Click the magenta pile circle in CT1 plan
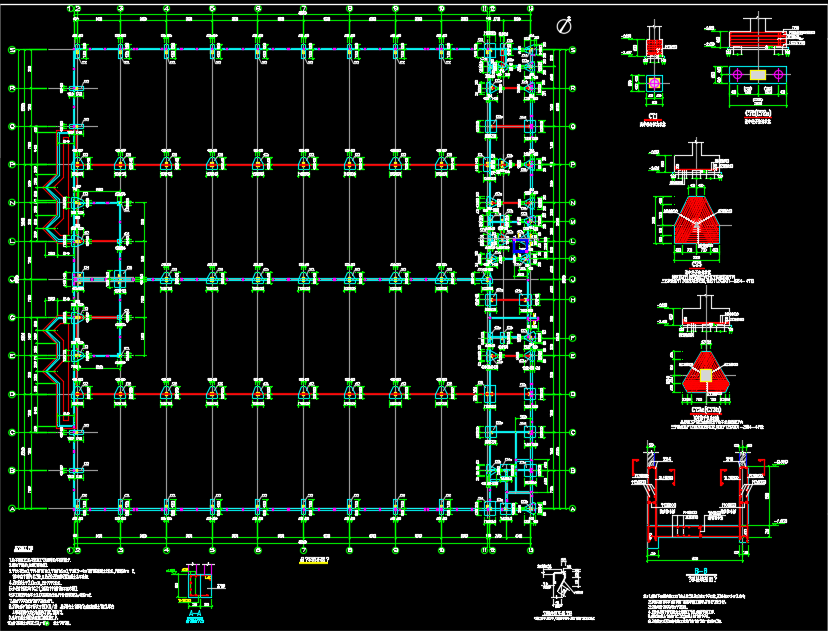828x632 pixels. [x=654, y=83]
